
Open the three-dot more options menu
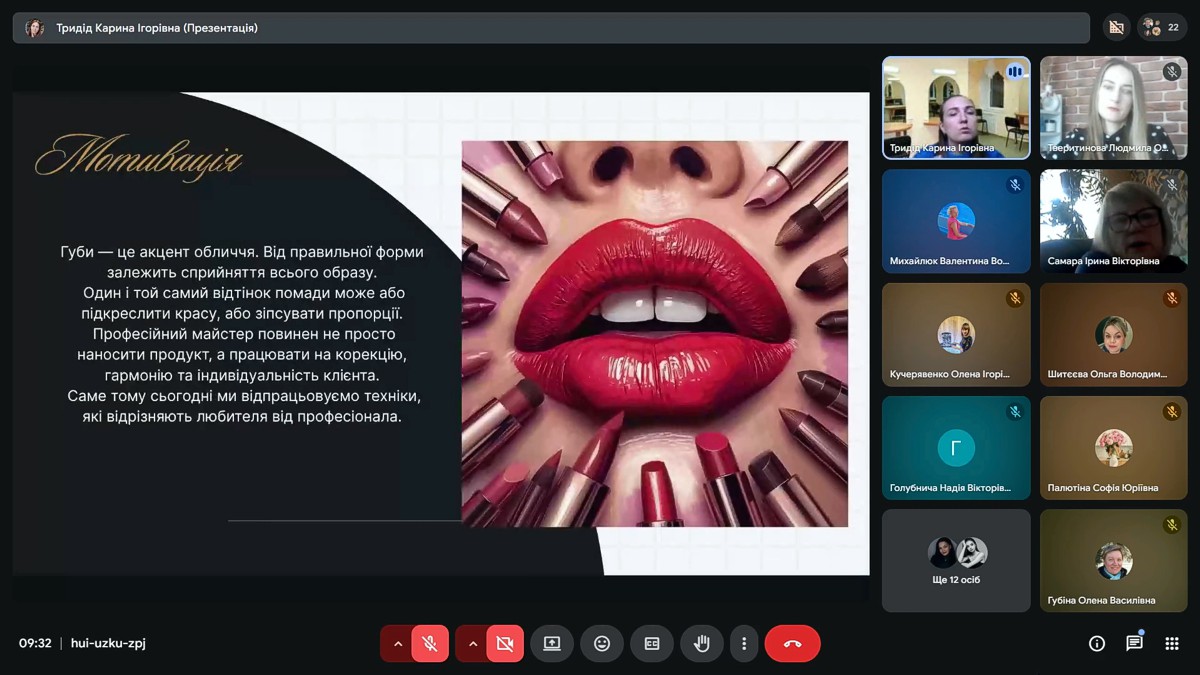click(x=744, y=644)
